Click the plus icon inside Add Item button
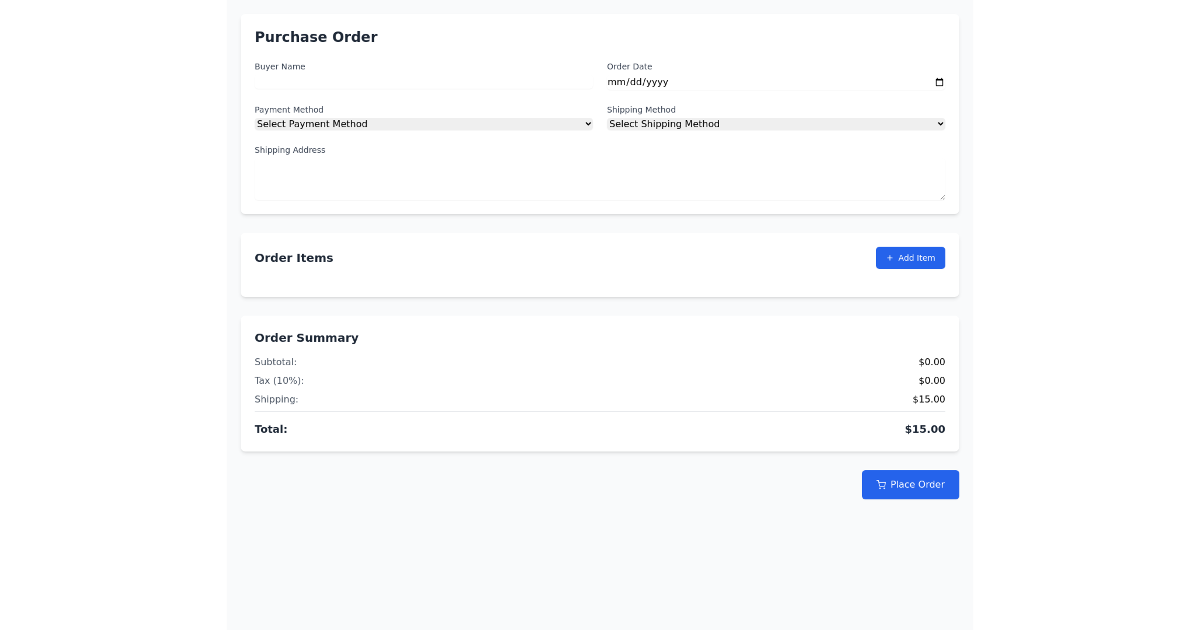This screenshot has height=630, width=1200. point(891,258)
